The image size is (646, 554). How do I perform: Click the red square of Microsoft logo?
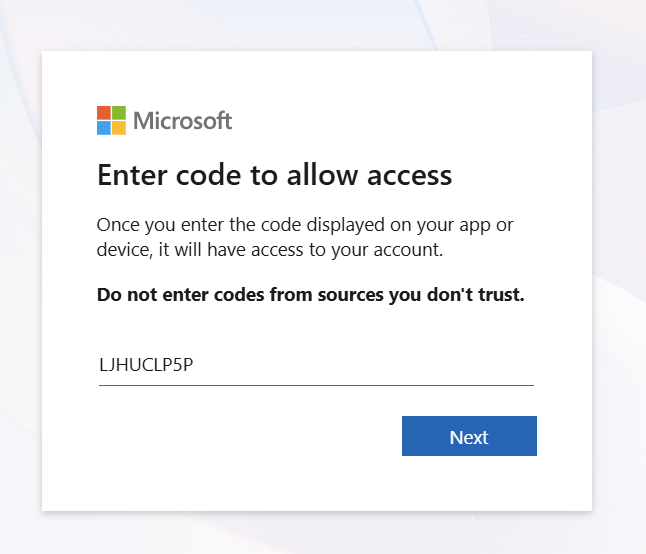pyautogui.click(x=104, y=112)
